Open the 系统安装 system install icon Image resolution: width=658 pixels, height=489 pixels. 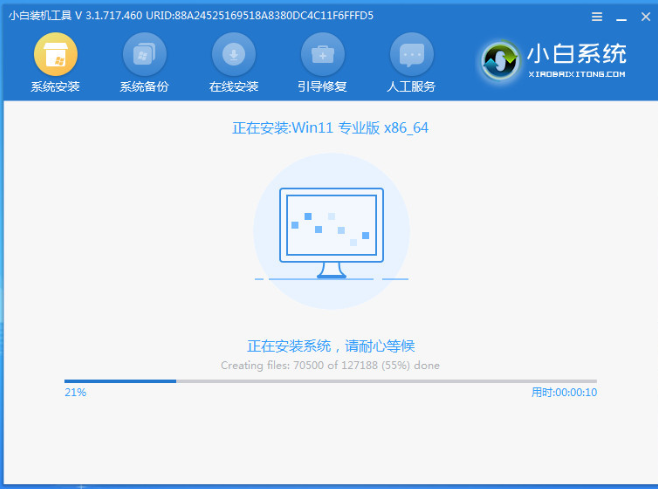55,55
